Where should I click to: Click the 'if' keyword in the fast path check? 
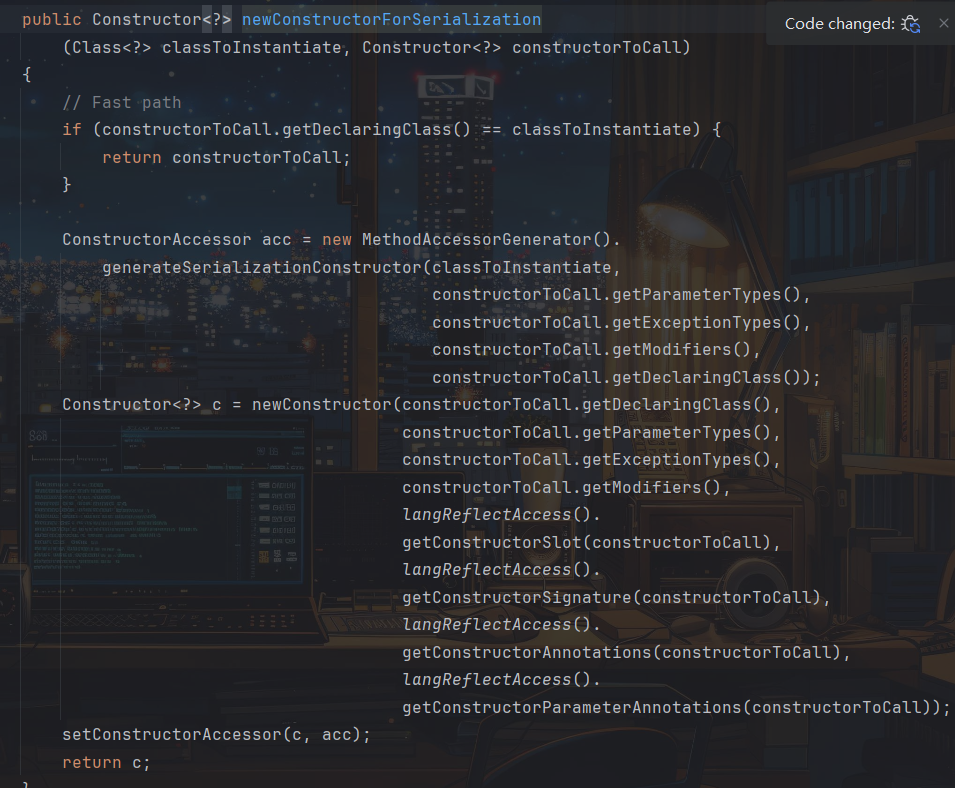coord(72,129)
